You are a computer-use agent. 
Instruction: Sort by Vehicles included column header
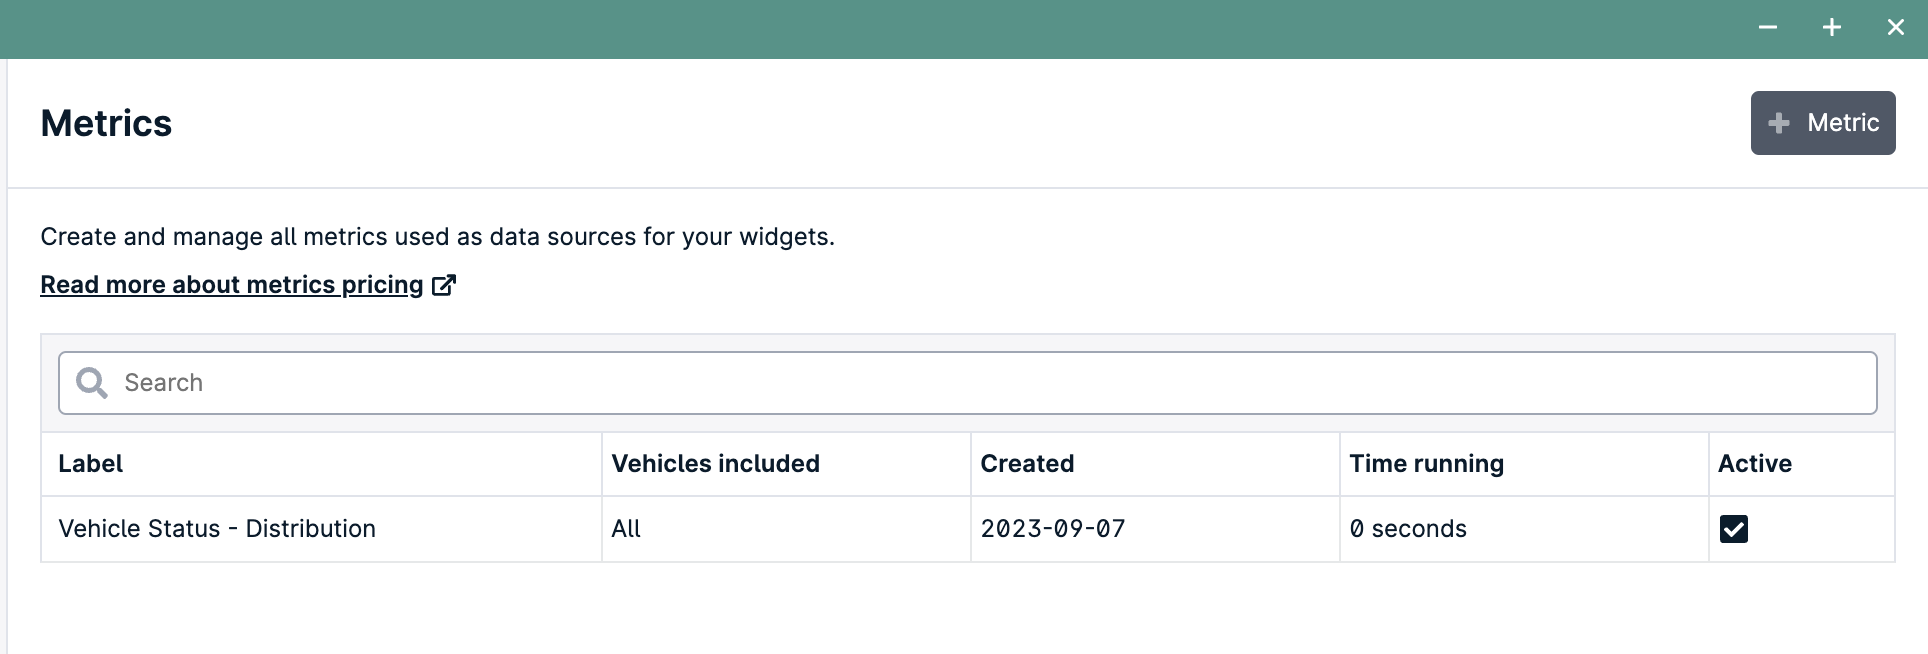[x=716, y=464]
